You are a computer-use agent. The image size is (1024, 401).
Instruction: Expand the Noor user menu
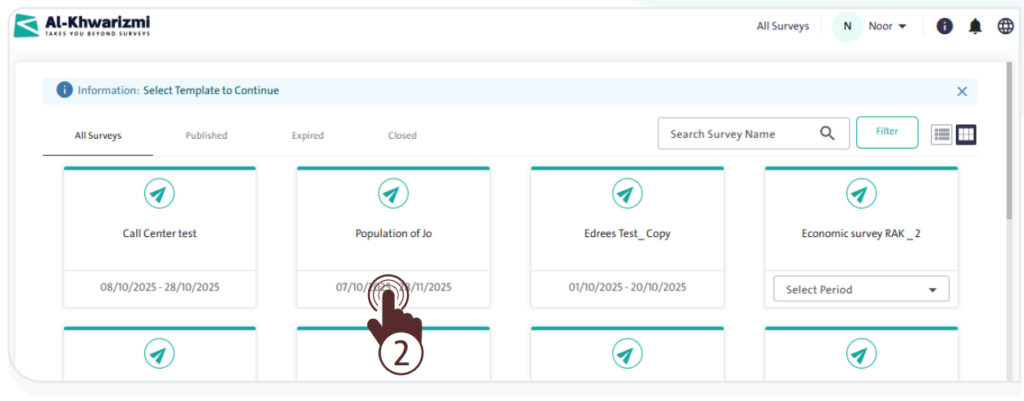[887, 27]
